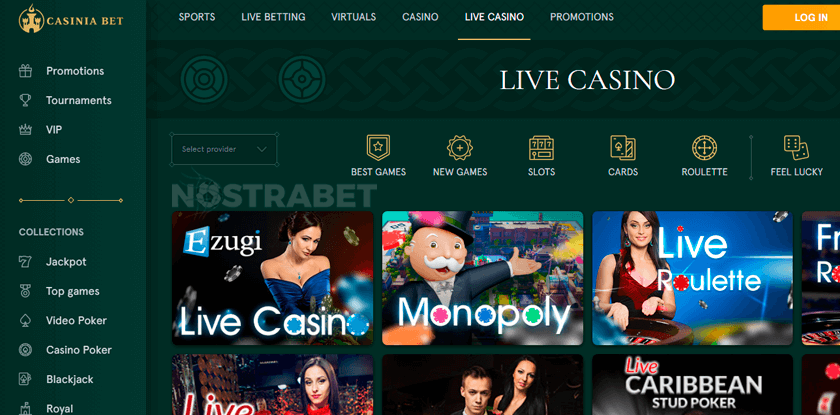Launch the Monopoly live game thumbnail
Image resolution: width=840 pixels, height=415 pixels.
[x=482, y=278]
